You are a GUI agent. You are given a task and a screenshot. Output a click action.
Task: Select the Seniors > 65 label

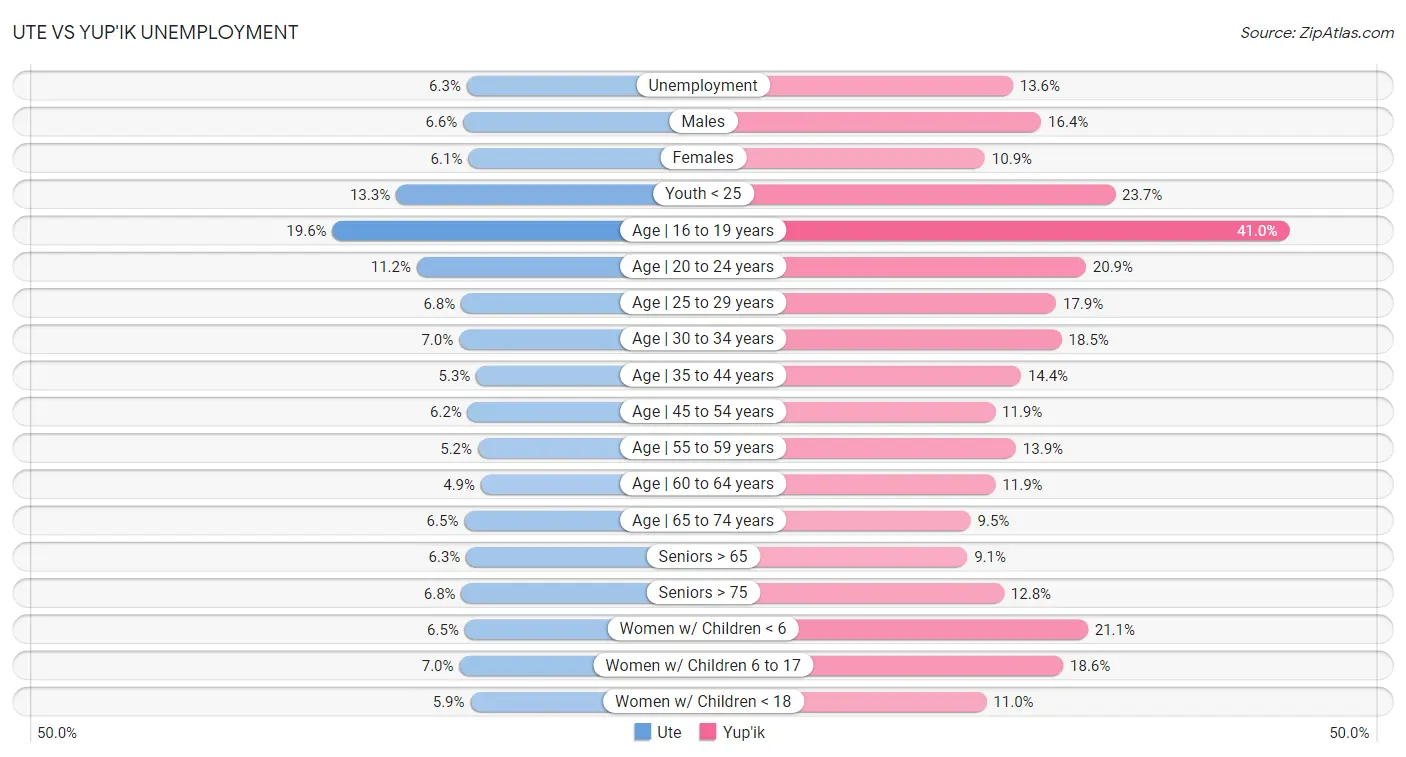point(703,557)
